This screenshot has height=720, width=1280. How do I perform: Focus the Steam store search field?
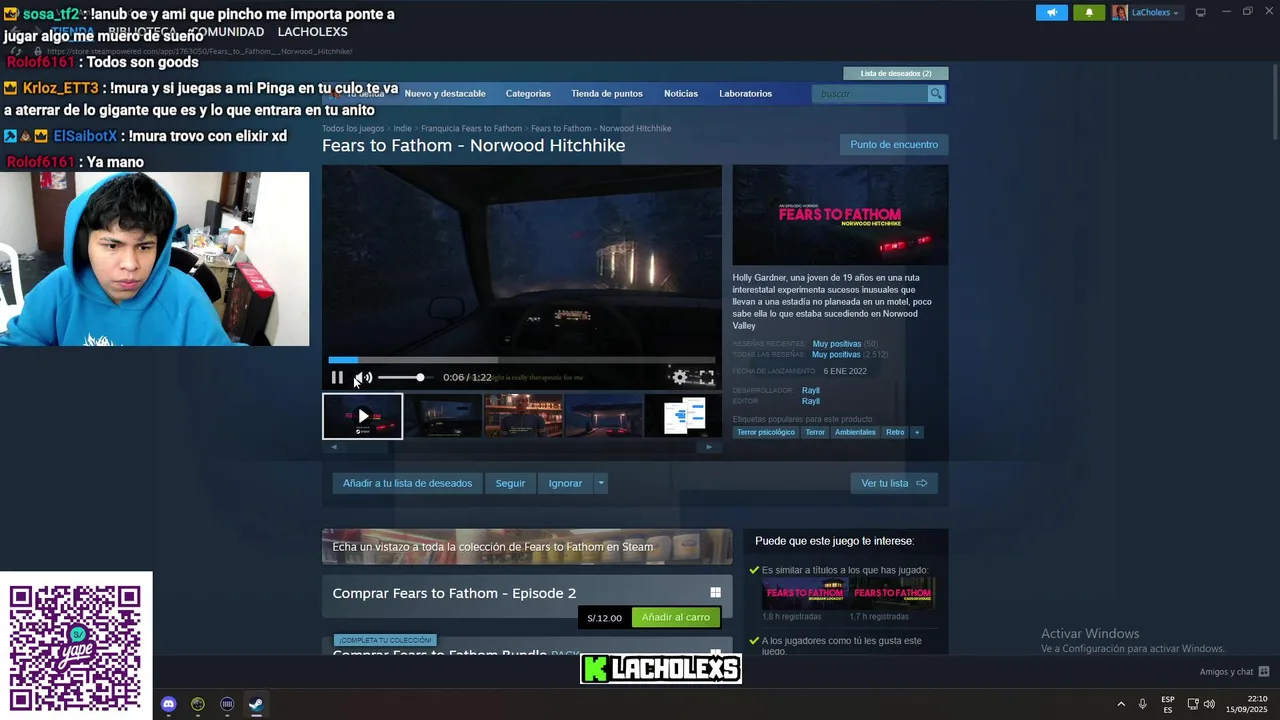click(x=871, y=93)
